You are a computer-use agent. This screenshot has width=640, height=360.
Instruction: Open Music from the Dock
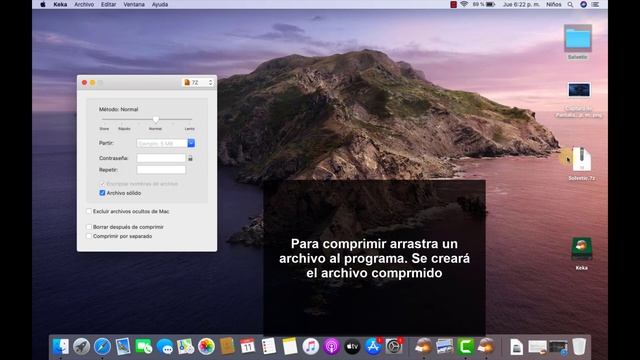310,347
